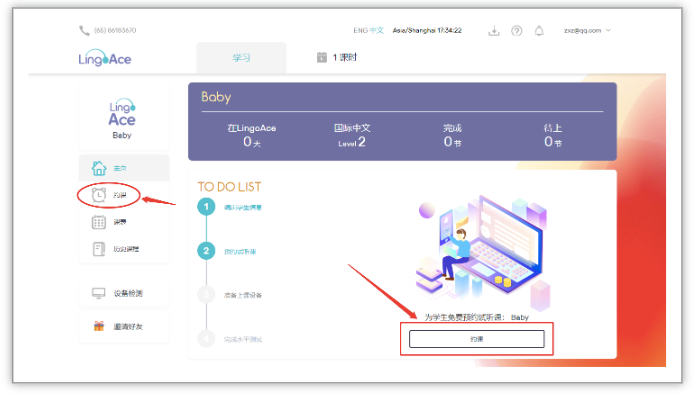
Task: Click step 1 link in the TO DO LIST
Action: pos(243,207)
